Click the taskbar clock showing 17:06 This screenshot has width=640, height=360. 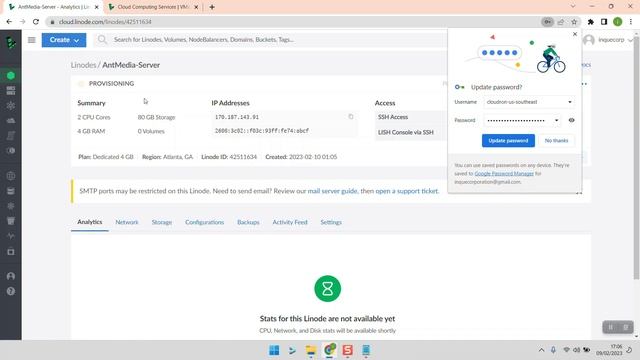pos(609,350)
